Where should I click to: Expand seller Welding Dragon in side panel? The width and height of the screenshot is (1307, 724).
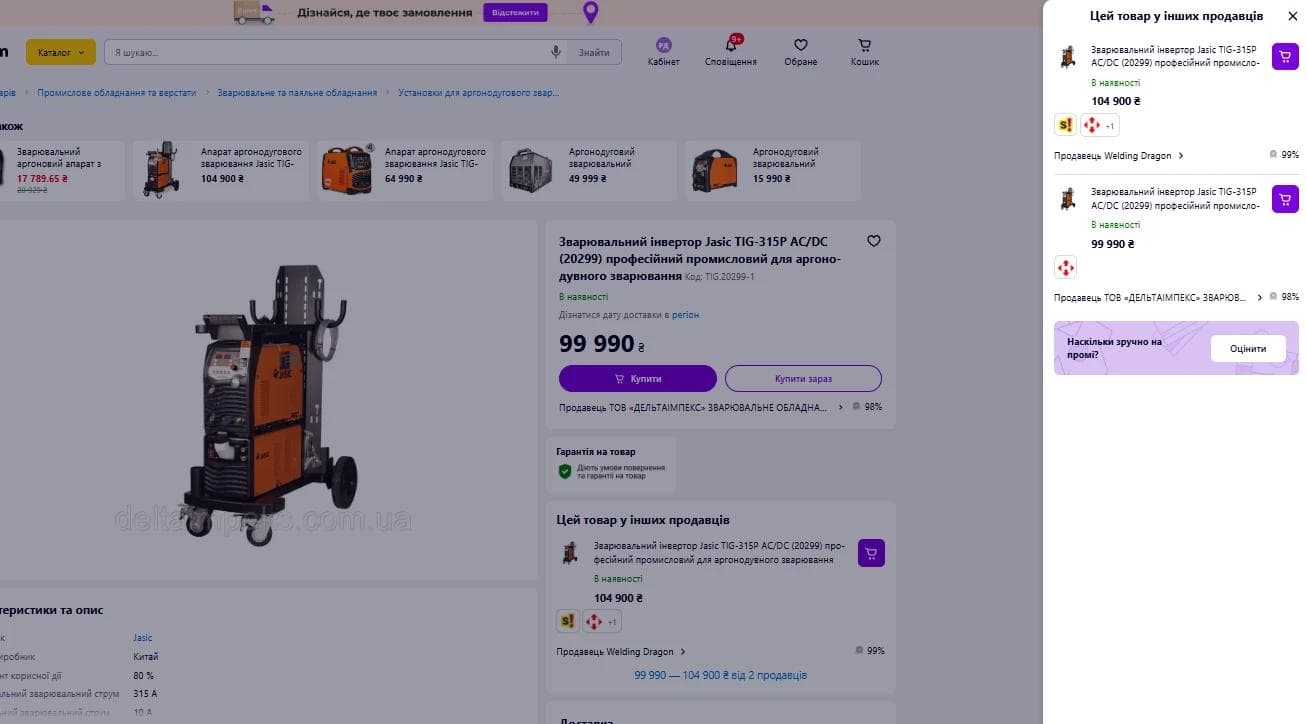pos(1119,156)
